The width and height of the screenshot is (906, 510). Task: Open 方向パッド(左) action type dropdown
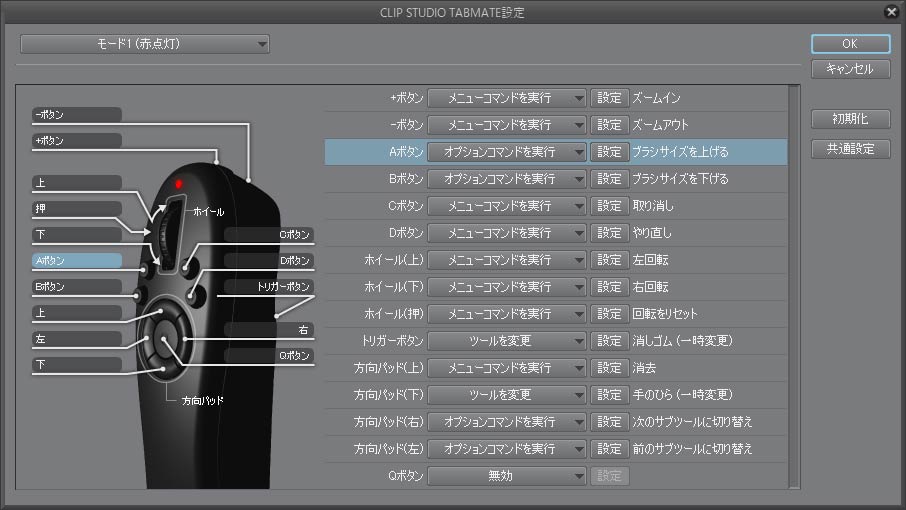click(x=507, y=449)
